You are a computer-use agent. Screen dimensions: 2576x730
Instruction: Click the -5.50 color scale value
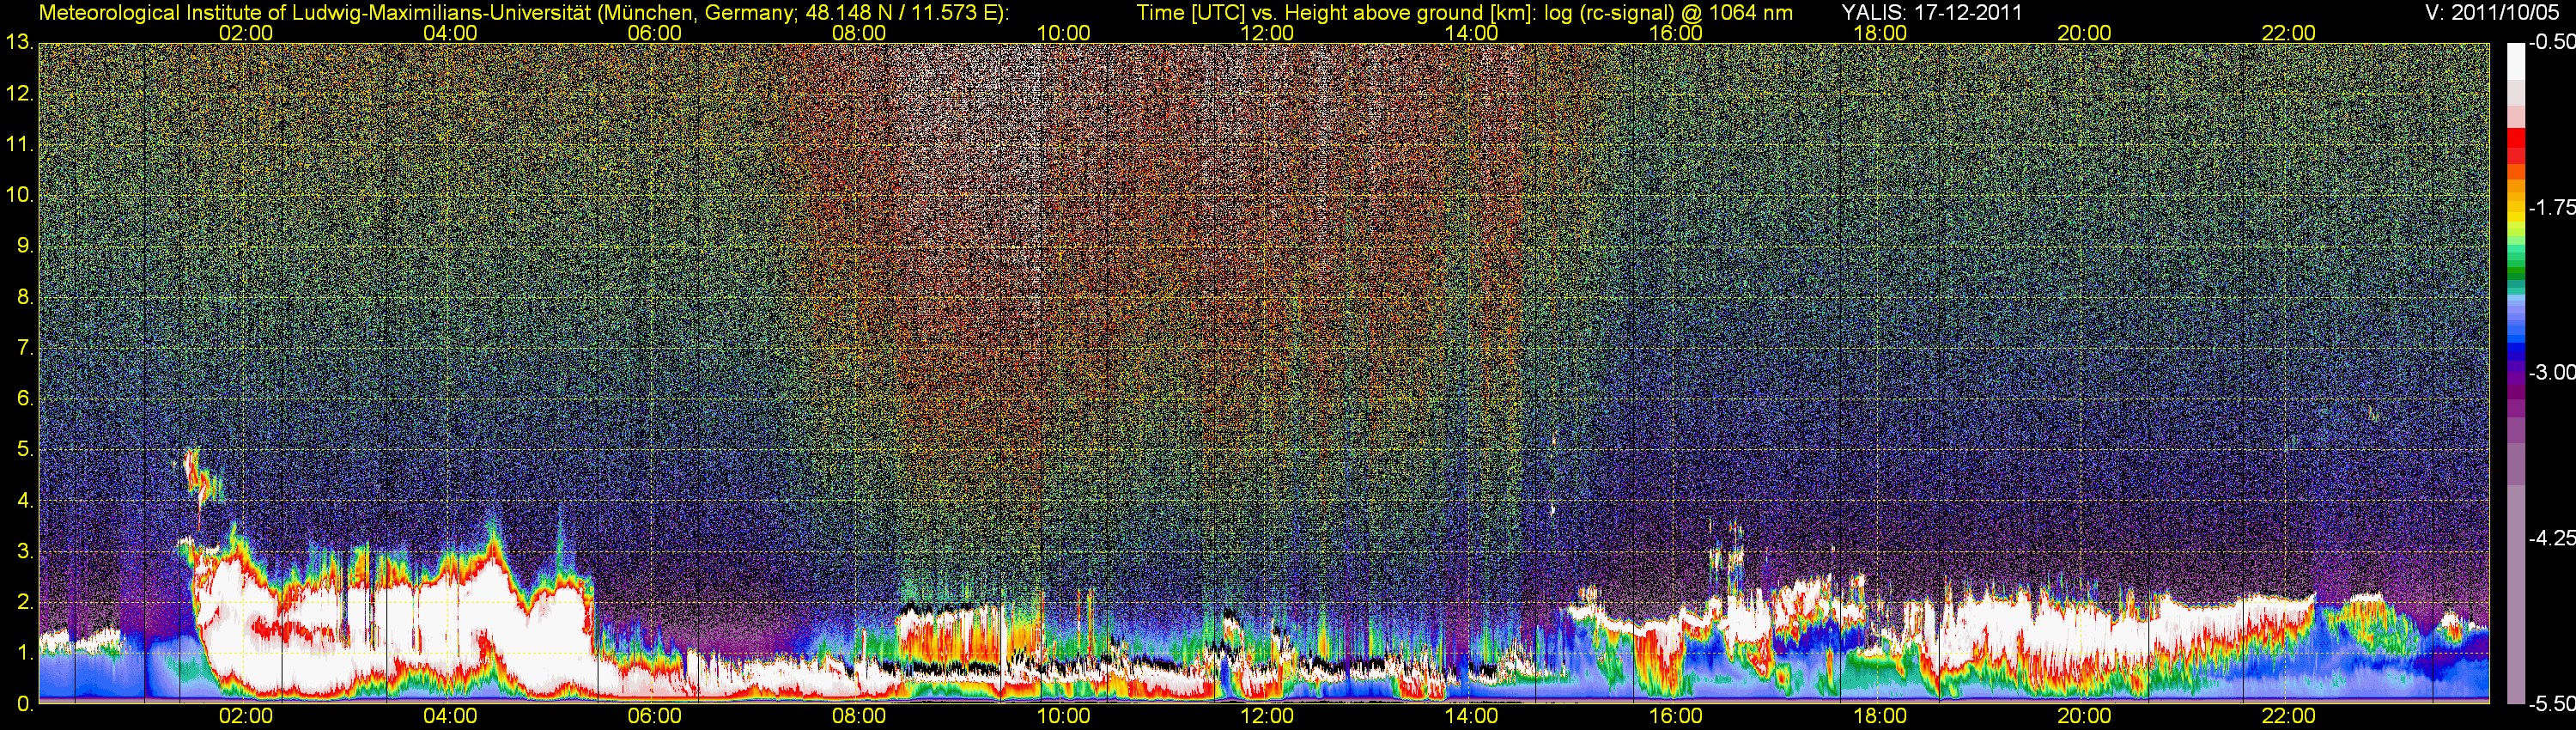2552,703
